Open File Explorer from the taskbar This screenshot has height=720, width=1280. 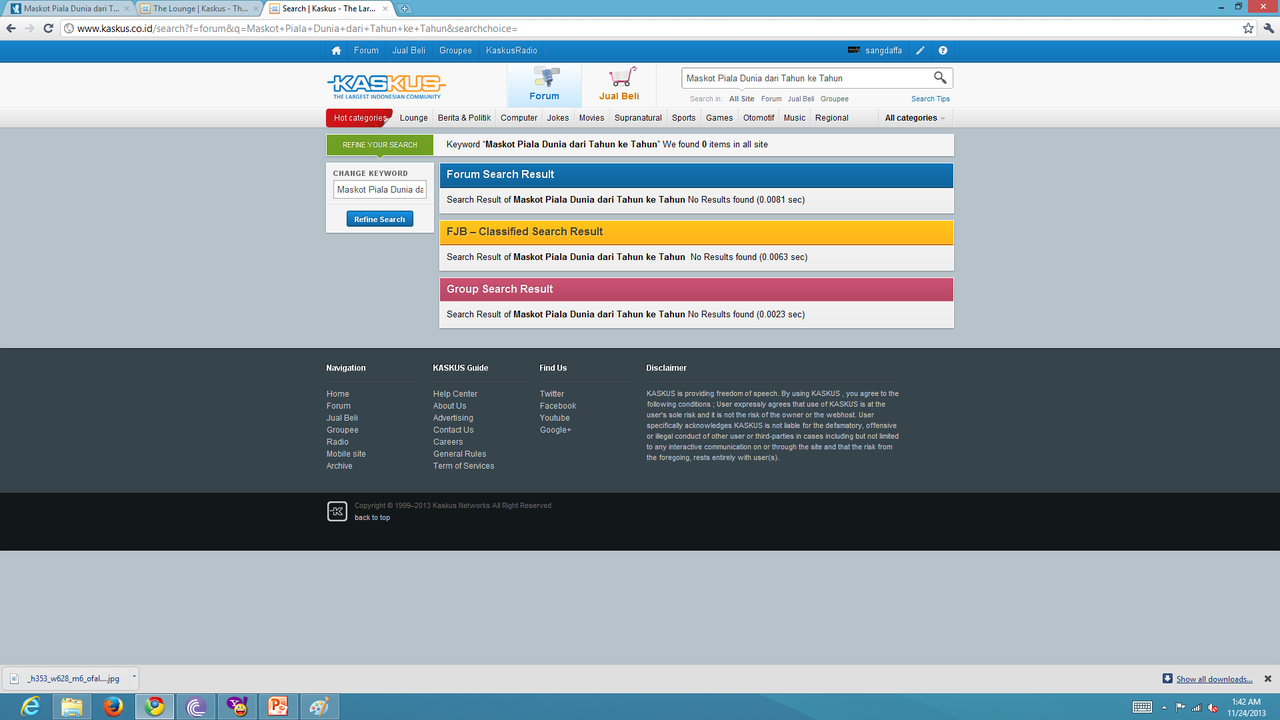72,706
